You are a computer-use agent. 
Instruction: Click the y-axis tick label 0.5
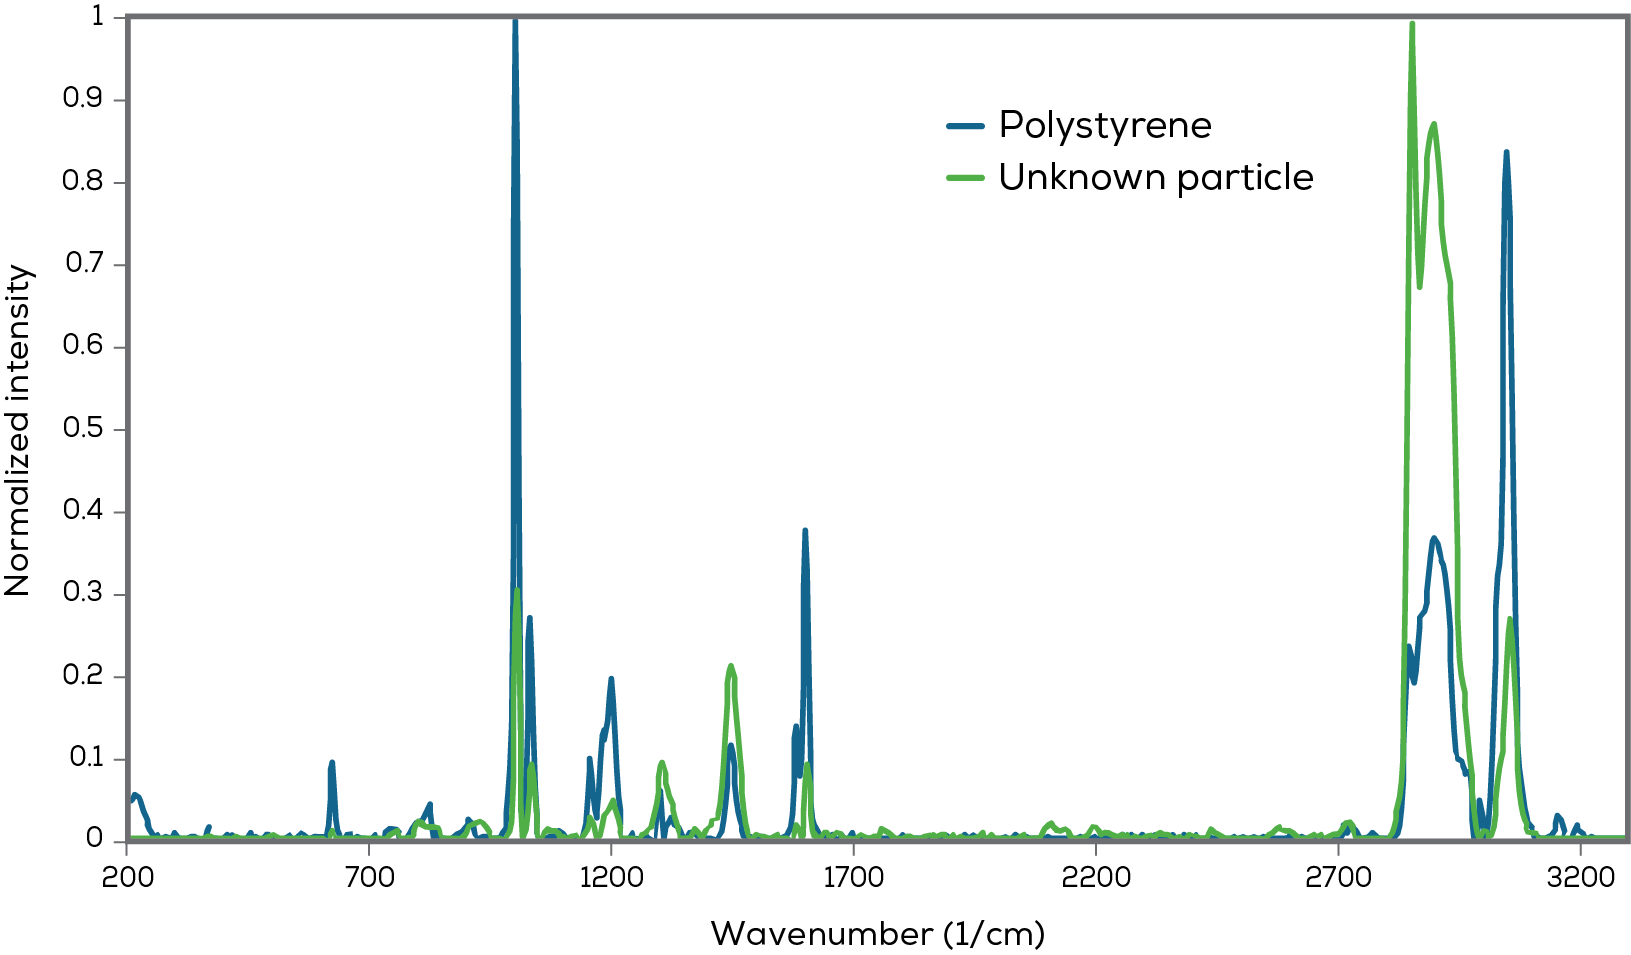click(x=83, y=429)
